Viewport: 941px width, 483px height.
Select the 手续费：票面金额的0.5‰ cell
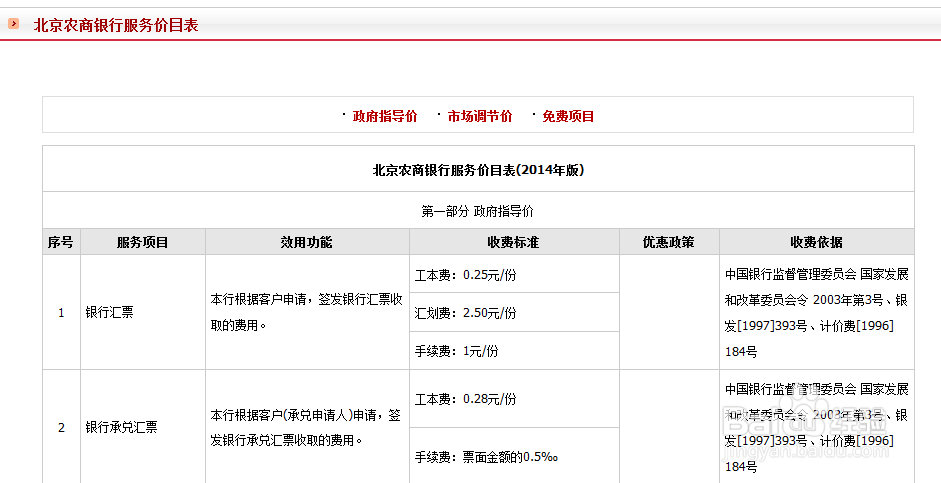(514, 456)
